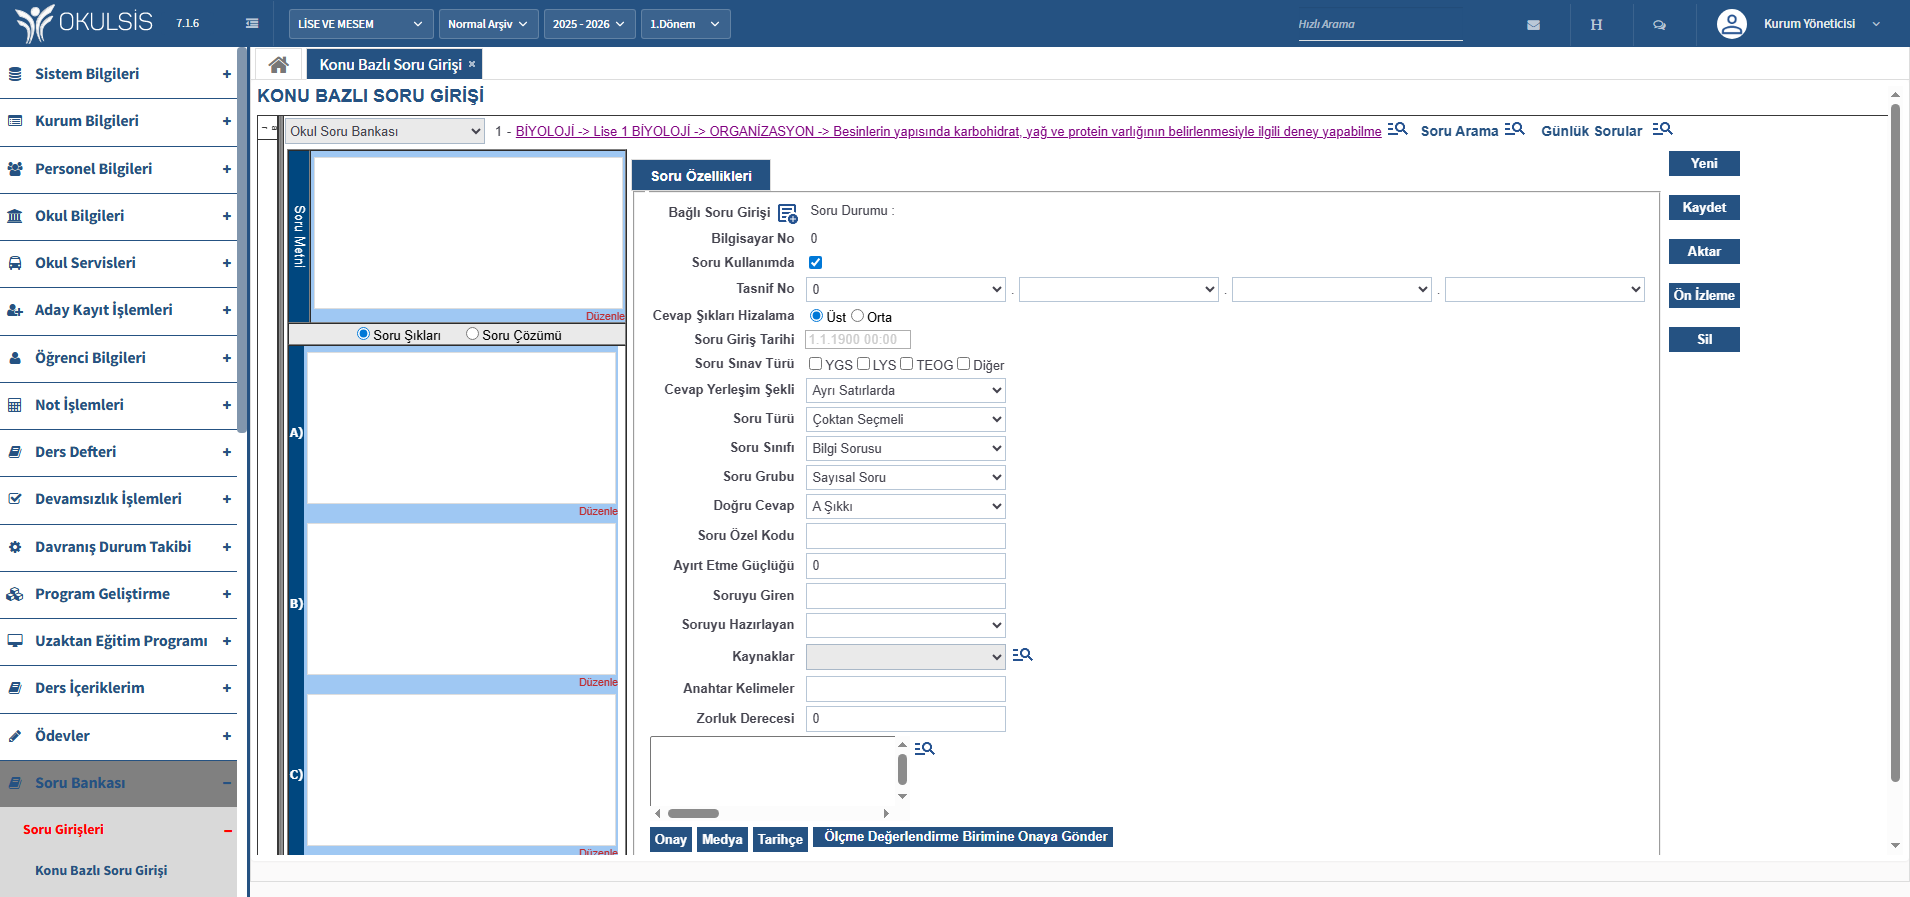Screen dimensions: 1910x897
Task: Click the chat bubble icon in header
Action: pos(1659,25)
